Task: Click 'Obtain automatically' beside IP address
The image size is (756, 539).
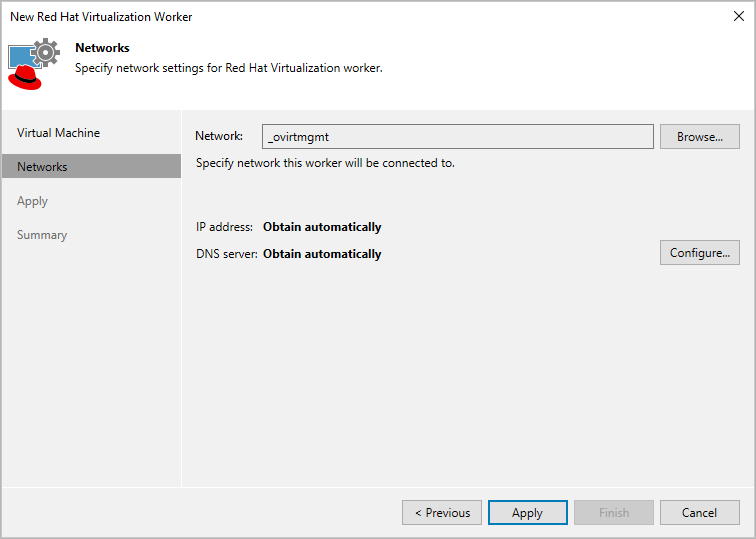Action: tap(322, 227)
